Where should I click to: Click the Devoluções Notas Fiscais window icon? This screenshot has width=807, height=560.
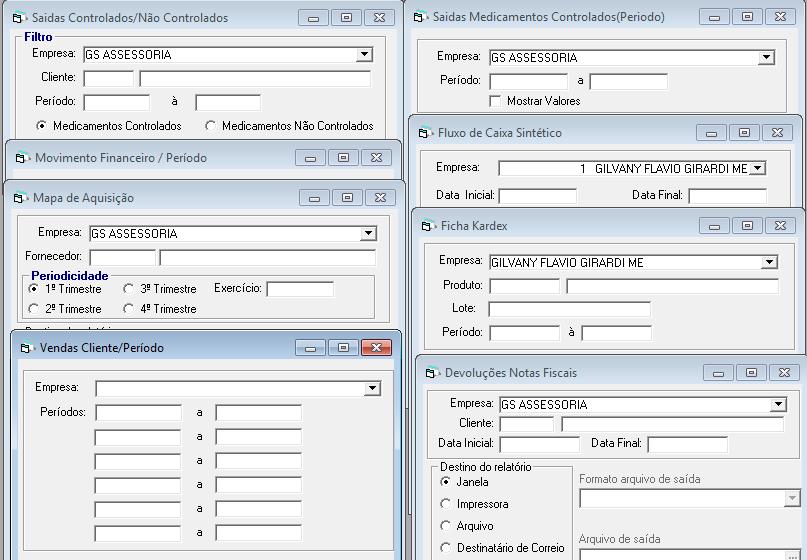tap(431, 373)
